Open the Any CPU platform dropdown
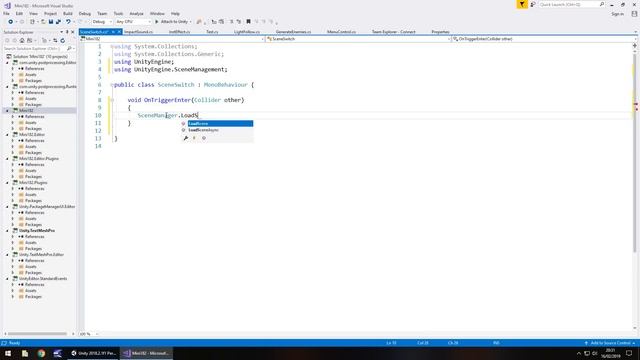This screenshot has height=360, width=640. click(x=133, y=22)
